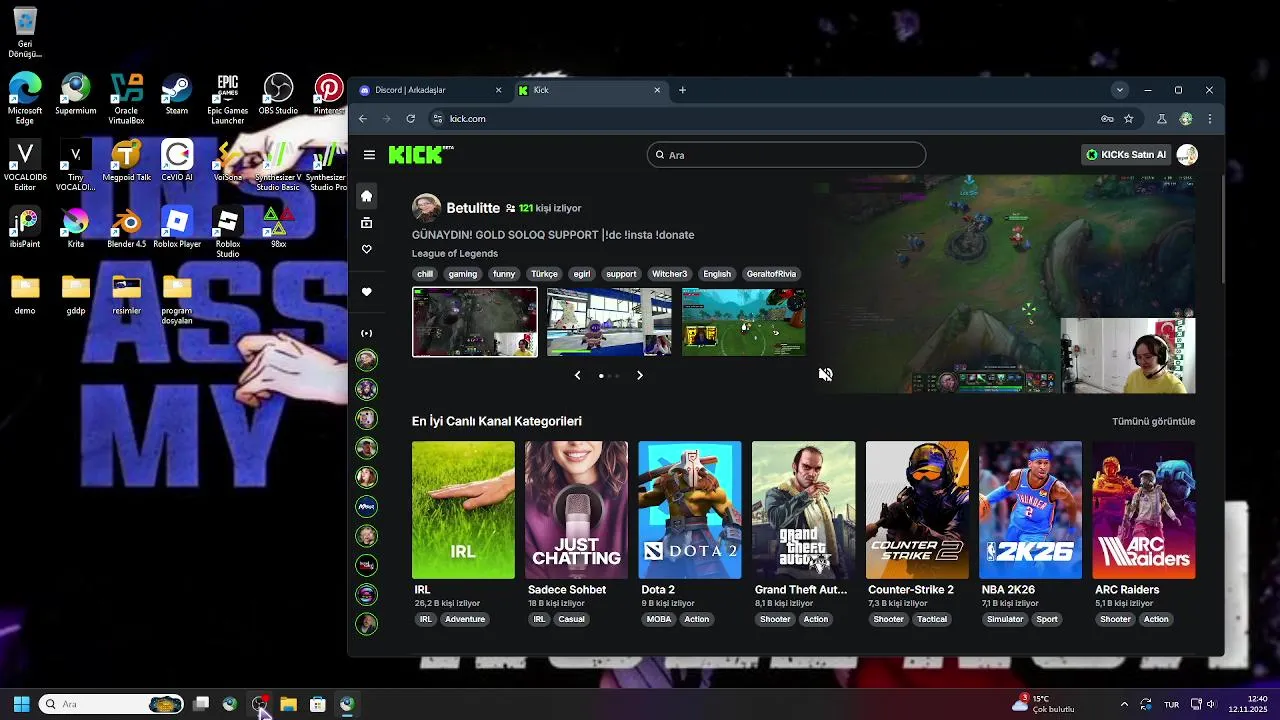This screenshot has width=1280, height=720.
Task: Select the third featured stream thumbnail
Action: pos(743,322)
